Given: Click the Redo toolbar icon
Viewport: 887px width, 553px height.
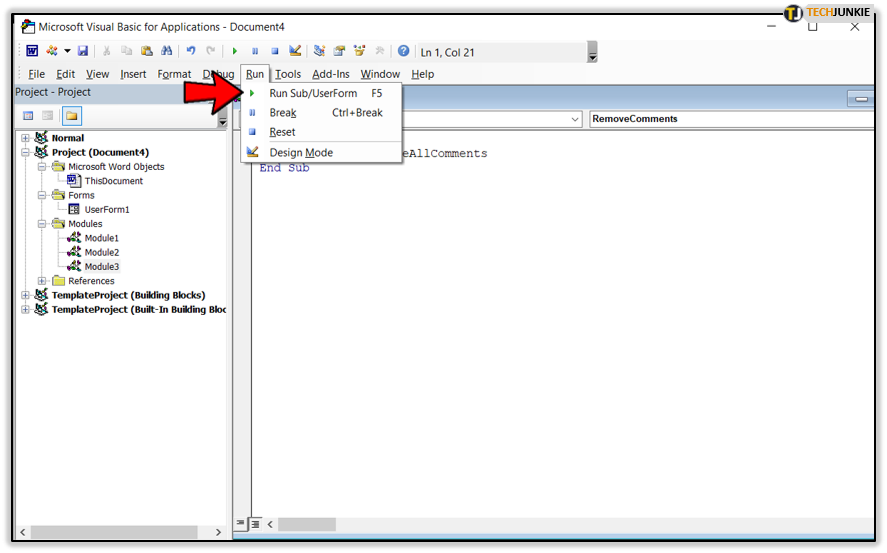Looking at the screenshot, I should 210,51.
